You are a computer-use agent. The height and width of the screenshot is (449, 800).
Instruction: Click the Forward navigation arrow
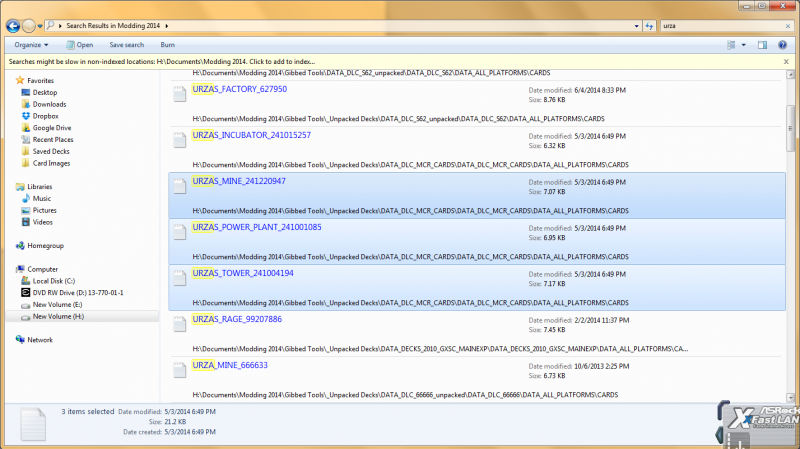(29, 26)
